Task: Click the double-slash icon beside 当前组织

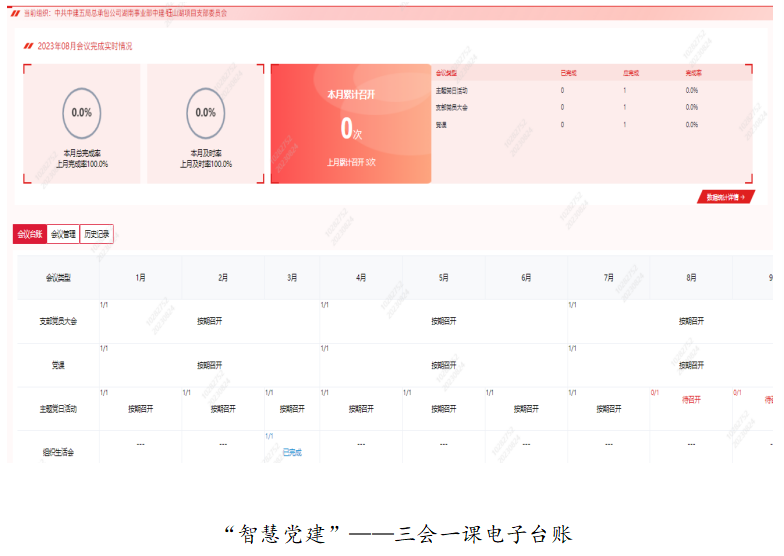Action: 16,13
